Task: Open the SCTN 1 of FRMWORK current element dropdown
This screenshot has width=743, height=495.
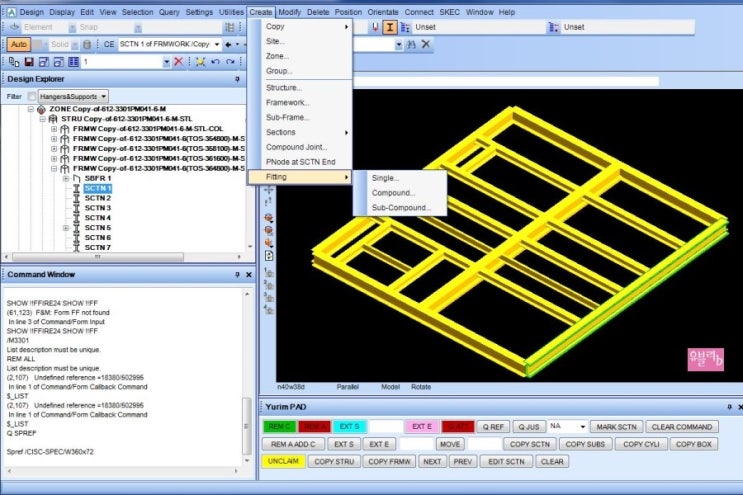Action: click(x=217, y=45)
